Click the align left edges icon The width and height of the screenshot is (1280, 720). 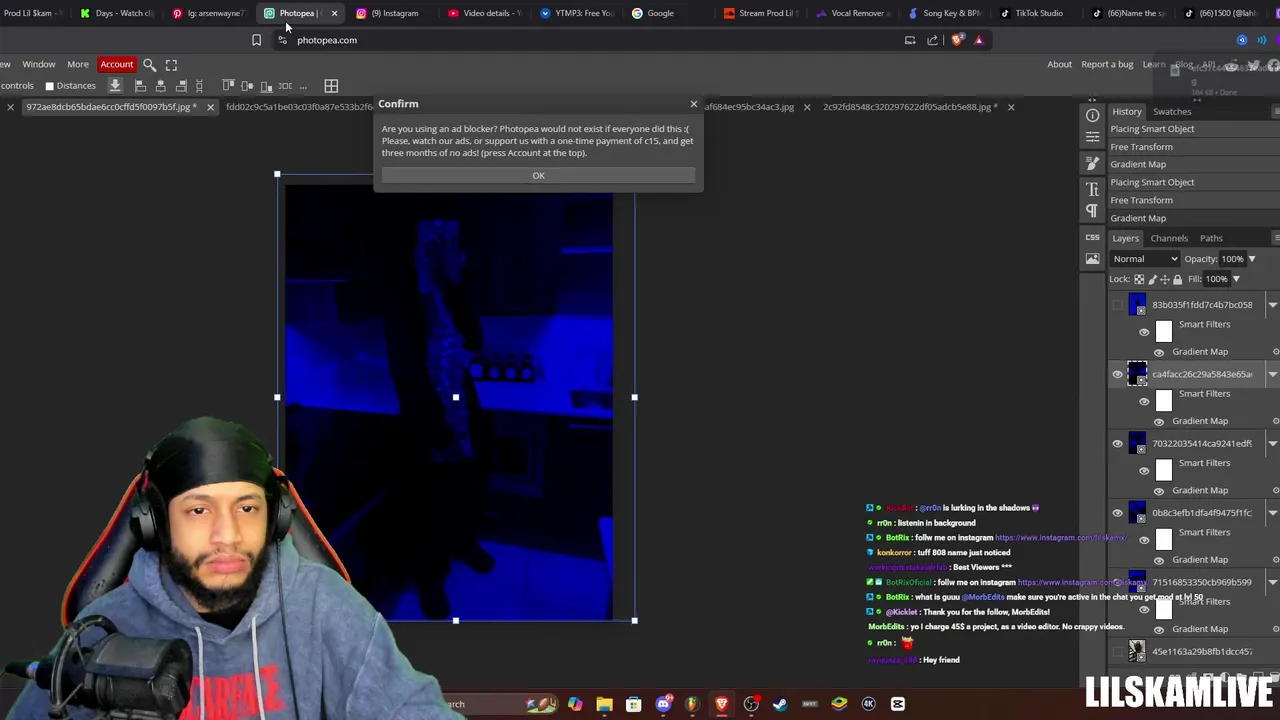coord(140,86)
